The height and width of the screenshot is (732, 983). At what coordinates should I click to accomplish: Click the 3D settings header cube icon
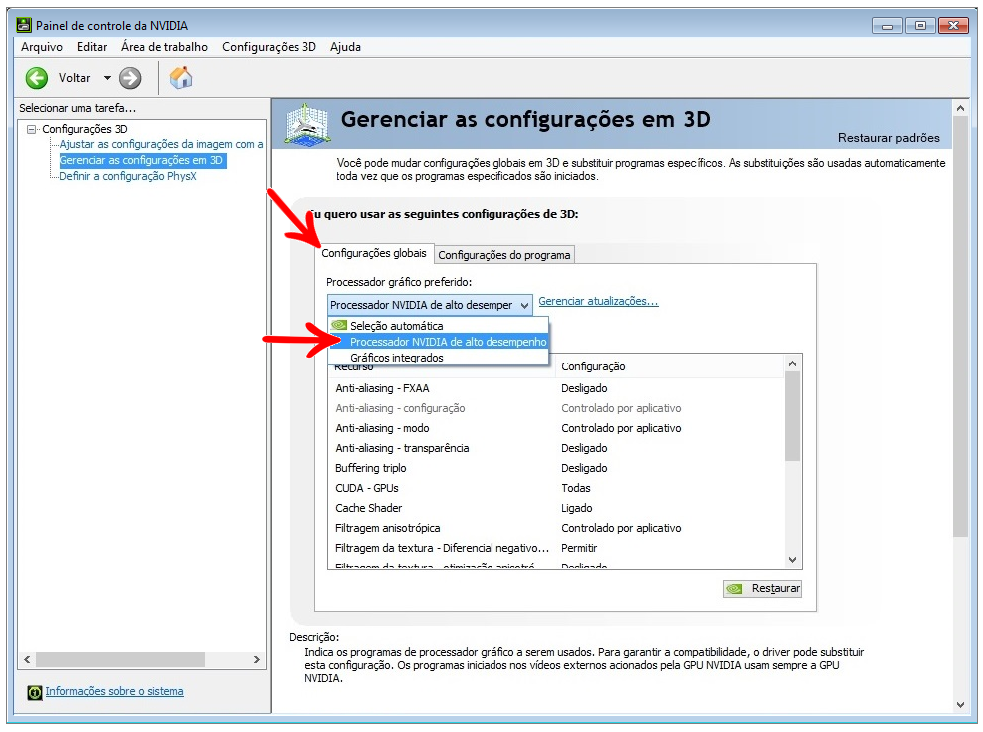point(307,124)
